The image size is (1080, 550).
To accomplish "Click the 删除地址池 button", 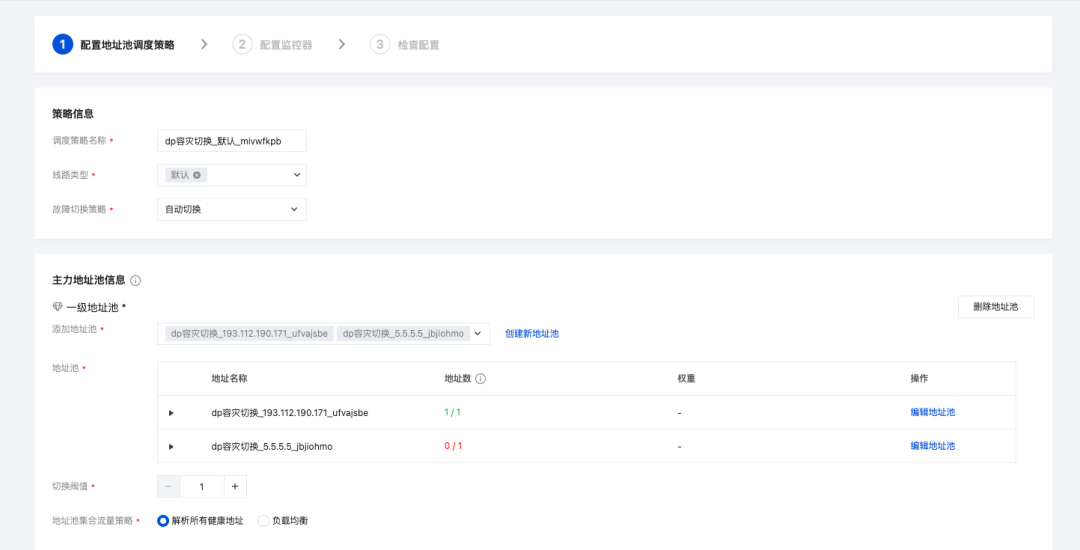I will tap(996, 307).
